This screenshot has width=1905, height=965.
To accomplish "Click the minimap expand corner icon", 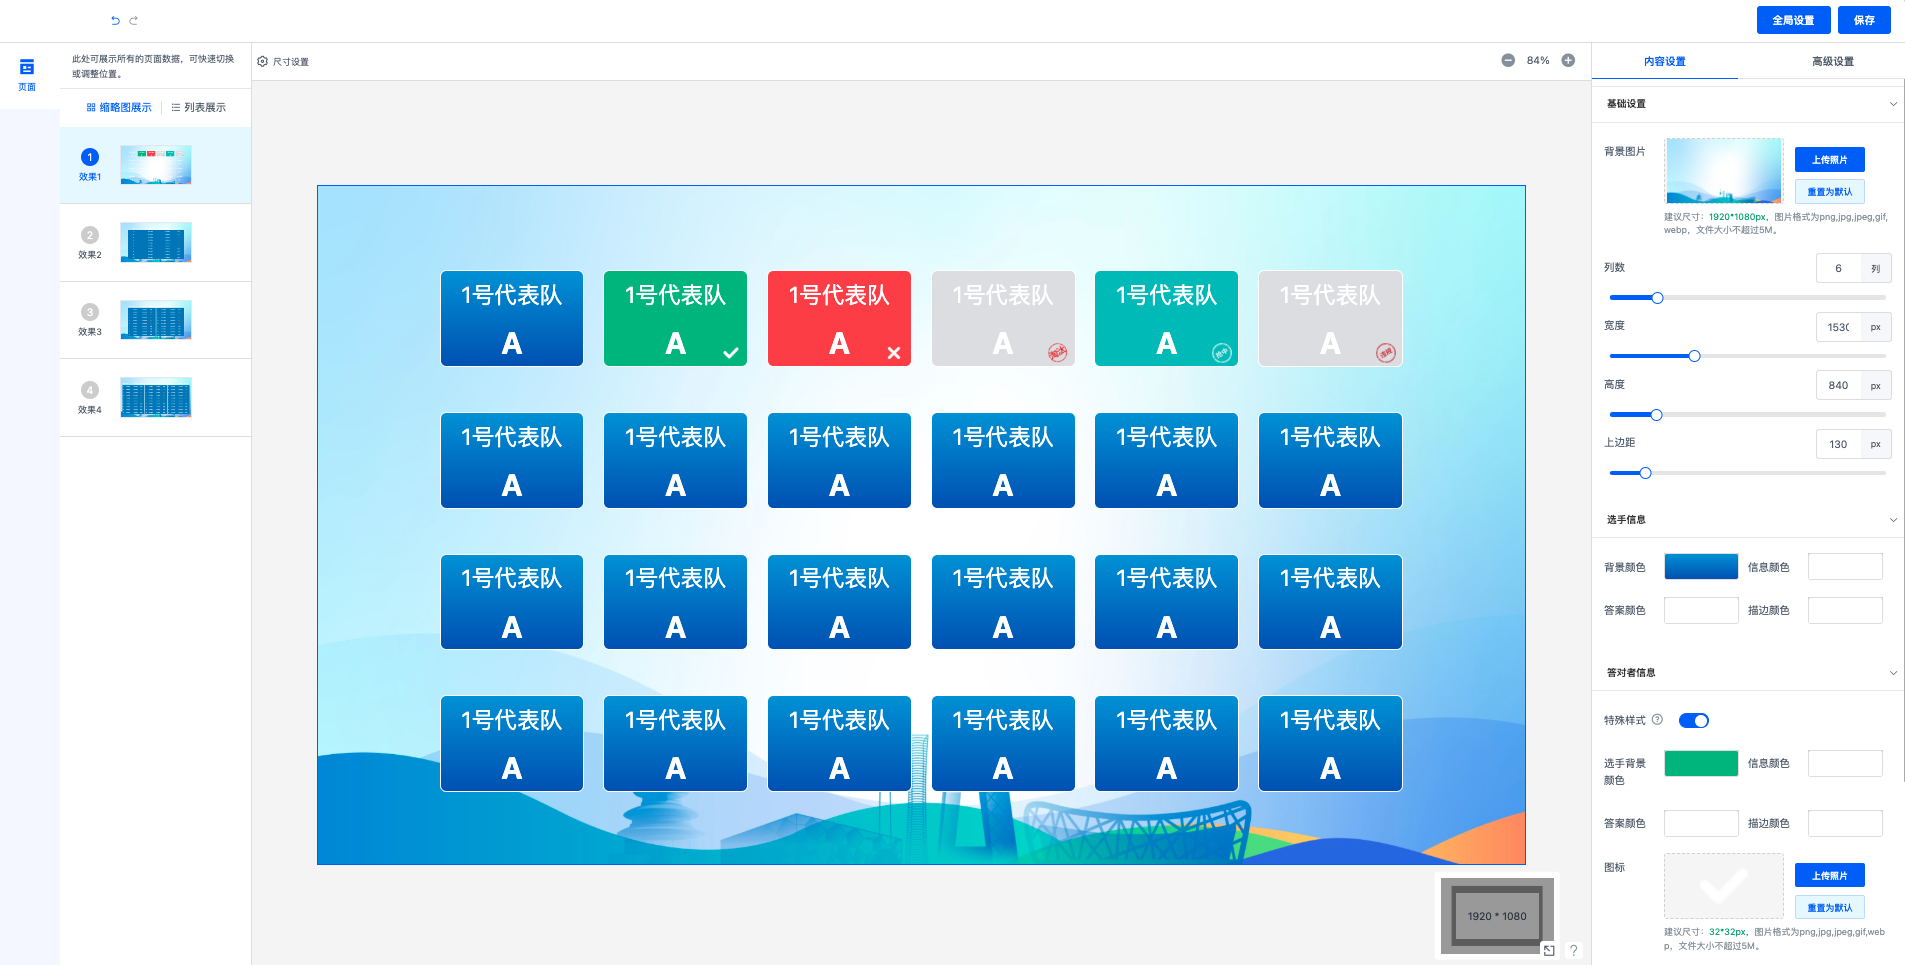I will 1548,950.
